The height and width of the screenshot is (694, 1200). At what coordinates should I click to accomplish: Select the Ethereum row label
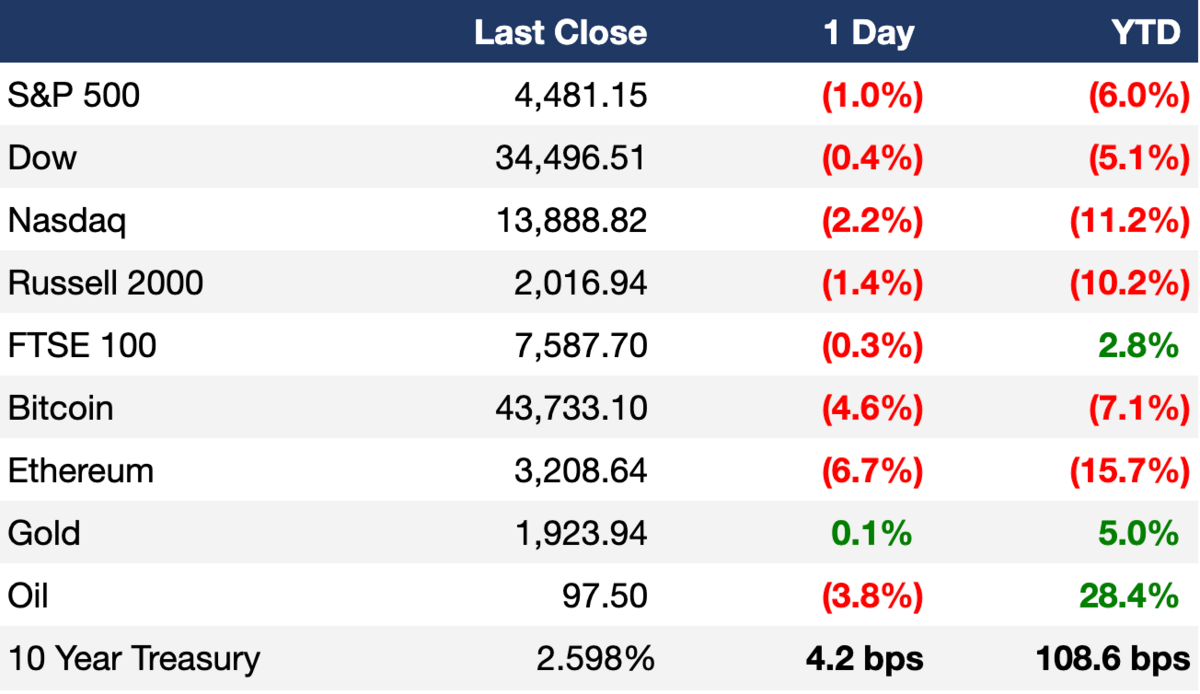pos(81,470)
